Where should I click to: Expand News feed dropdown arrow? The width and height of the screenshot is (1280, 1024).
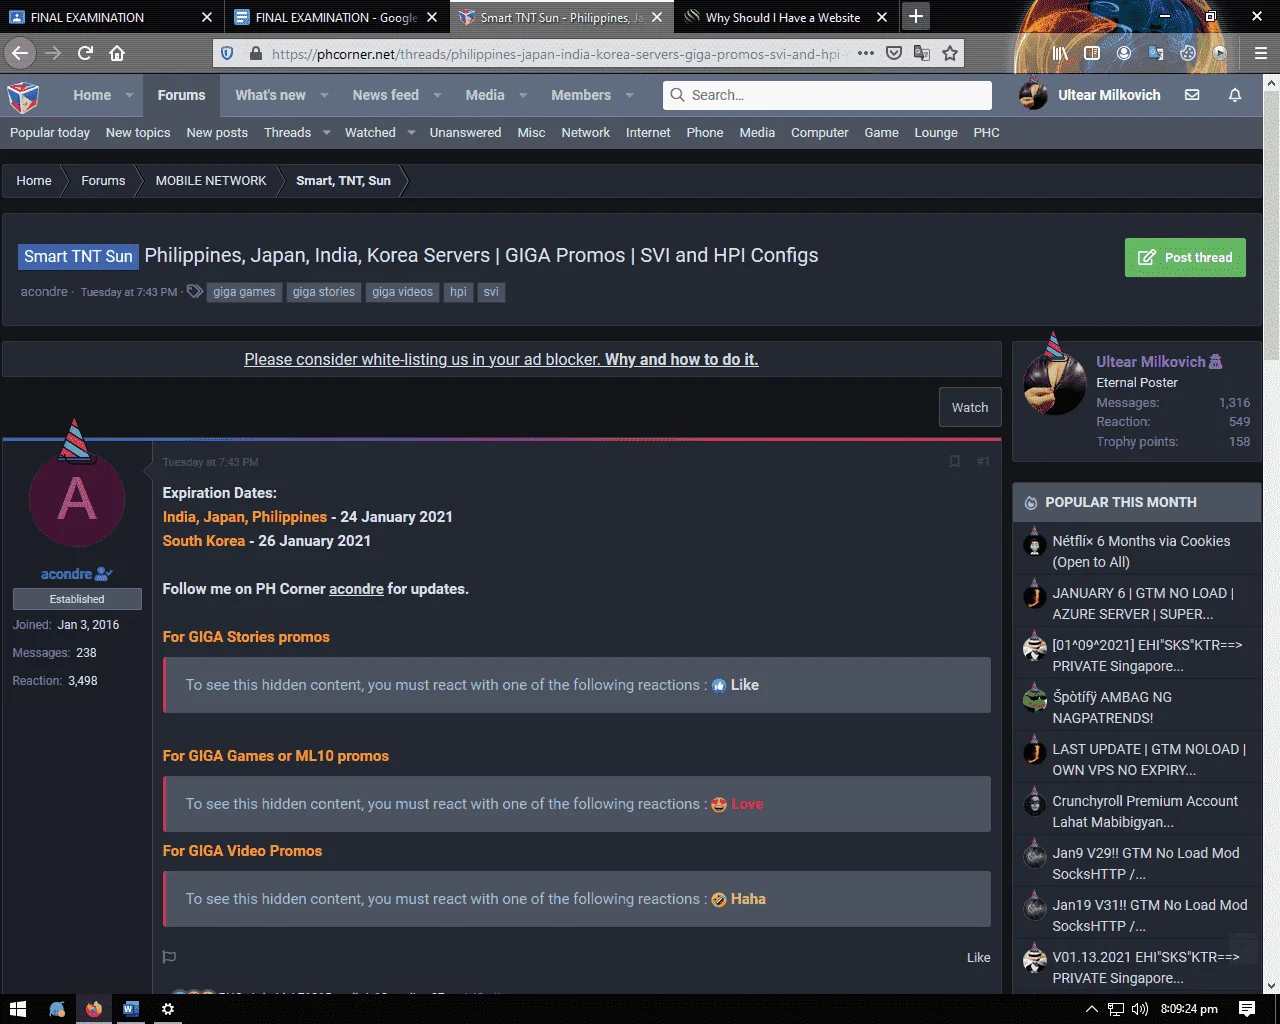[x=437, y=96]
